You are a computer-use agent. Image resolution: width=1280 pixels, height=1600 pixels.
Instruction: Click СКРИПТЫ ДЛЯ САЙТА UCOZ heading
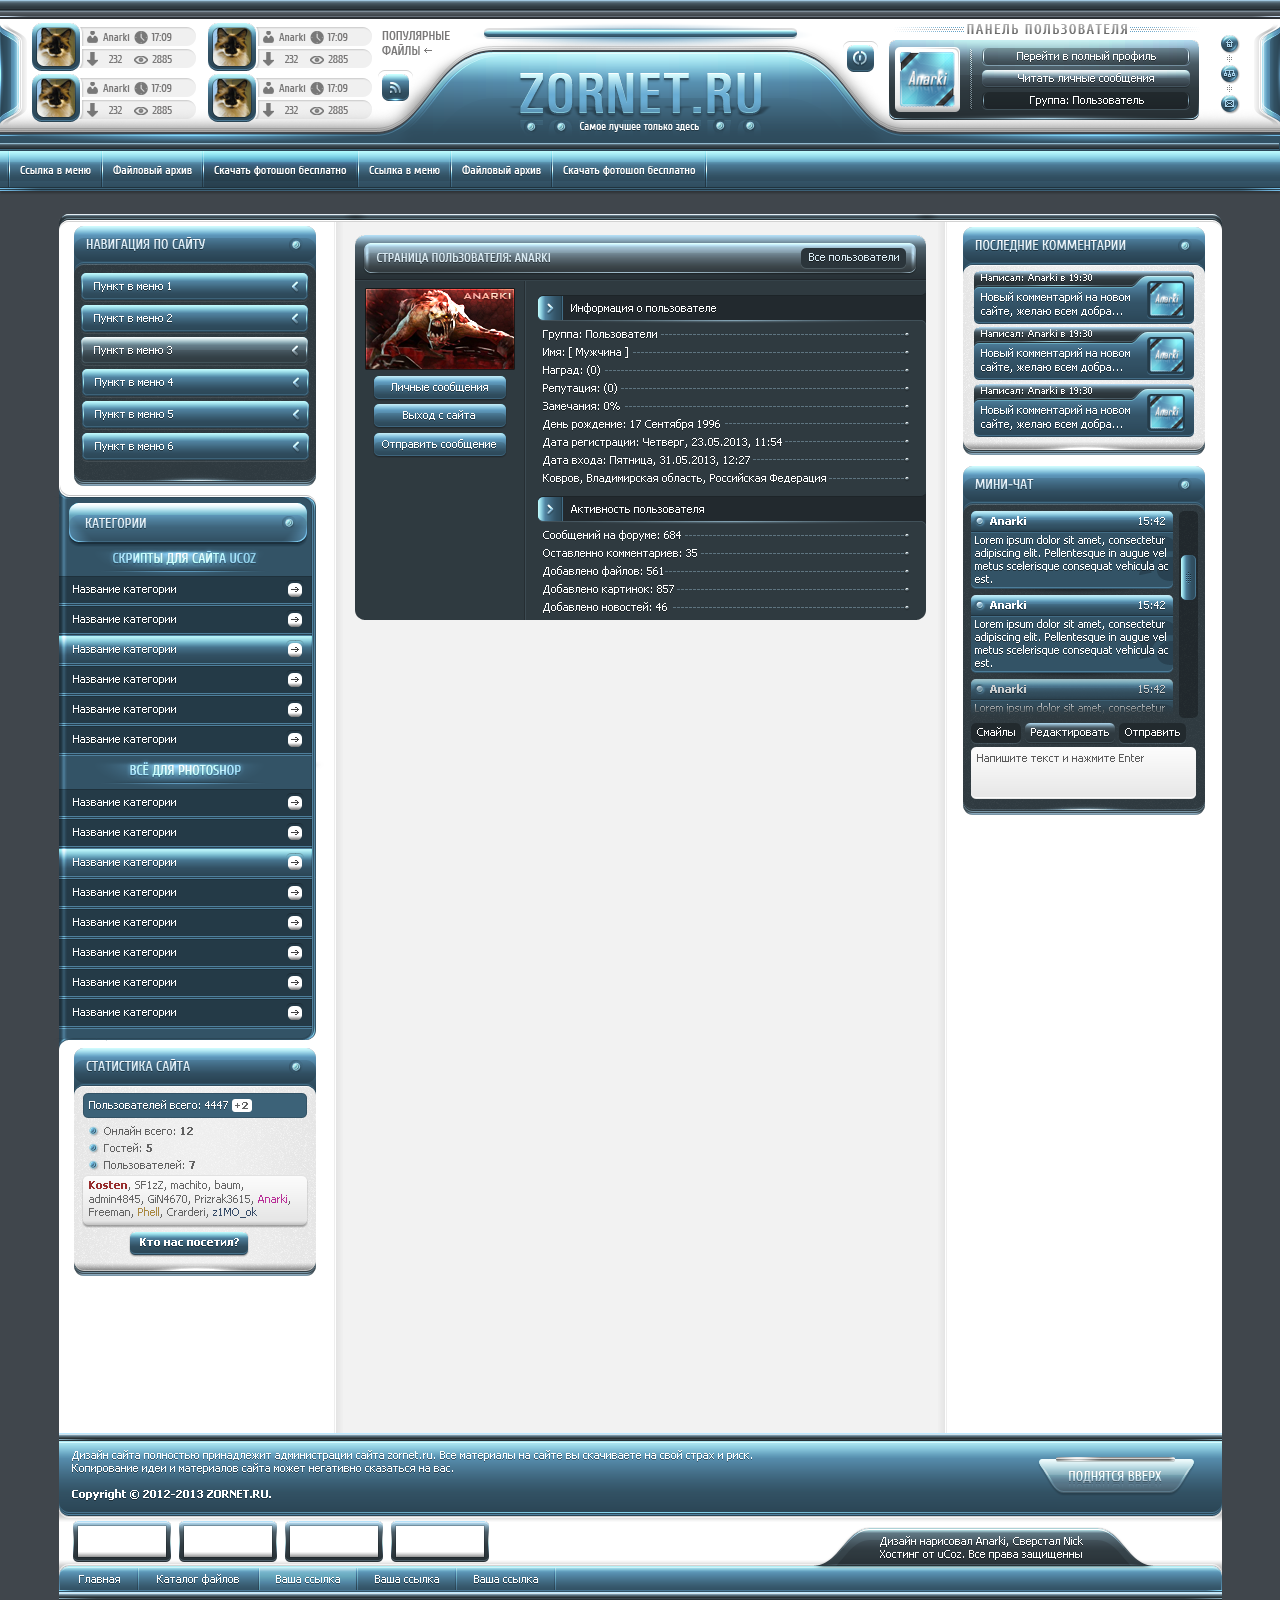click(x=184, y=558)
